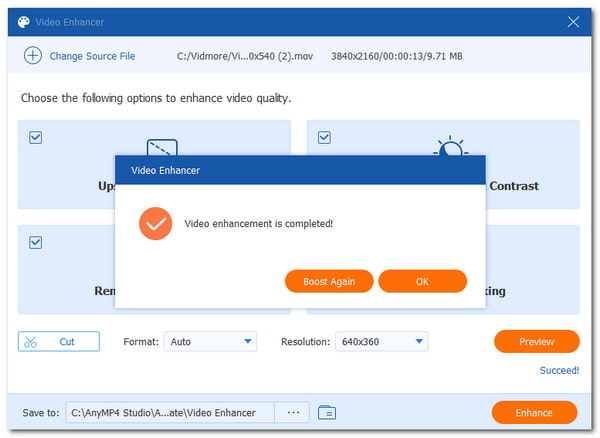Click the source file path C:/Vidmore/Vi...0x540 (2).mov
The image size is (600, 438).
click(x=245, y=56)
